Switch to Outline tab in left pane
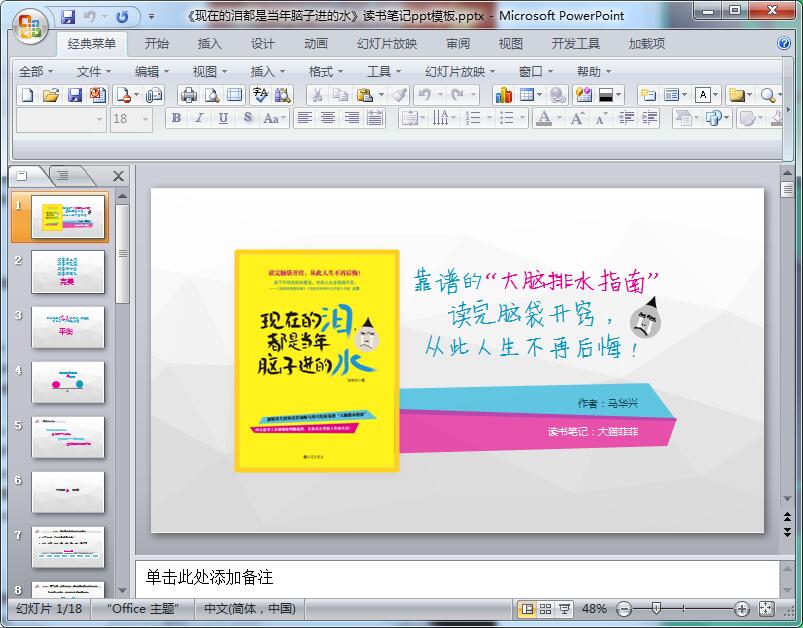This screenshot has height=628, width=803. tap(63, 176)
